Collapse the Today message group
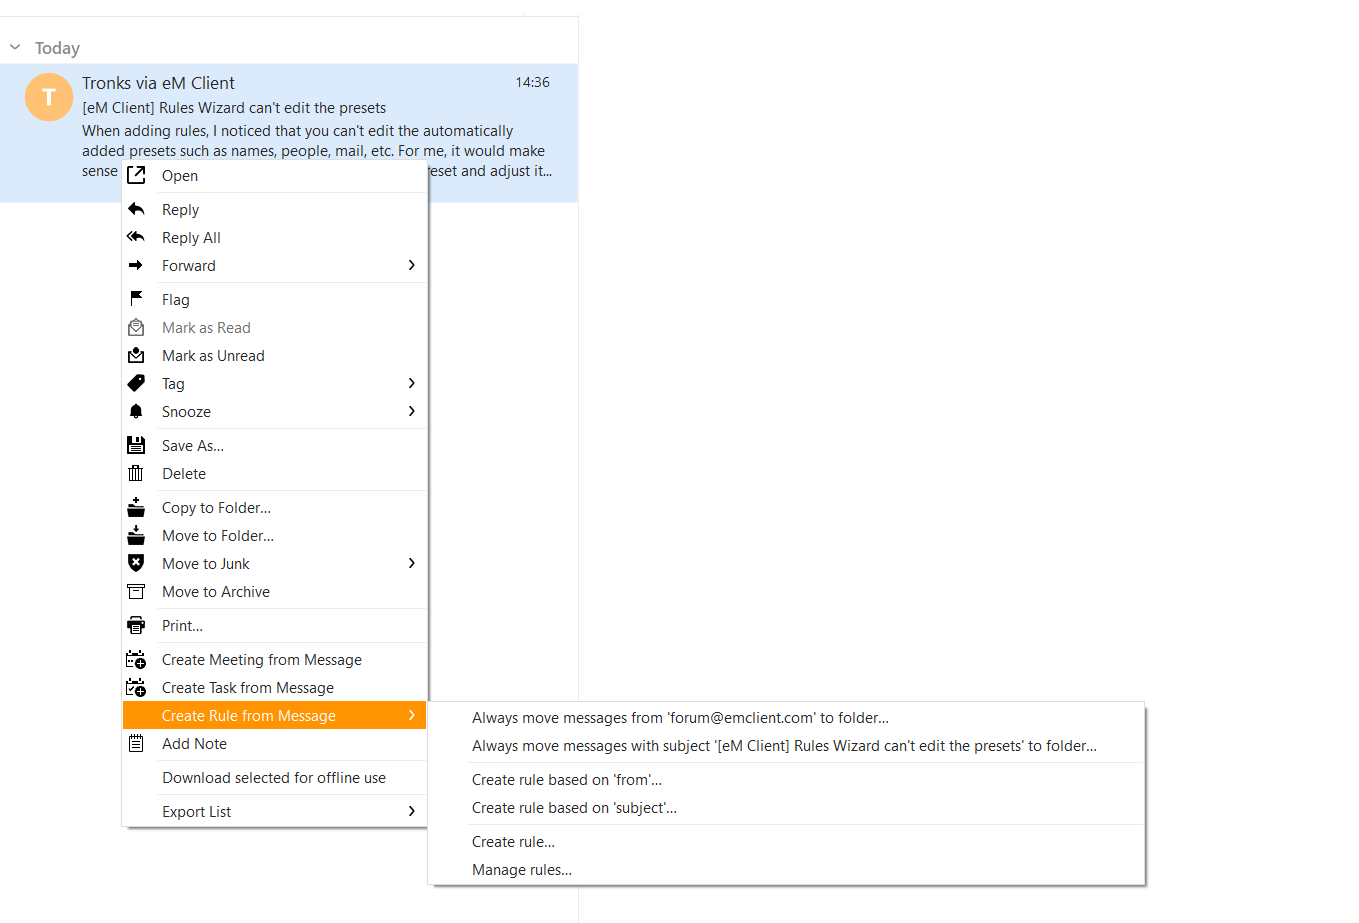This screenshot has height=923, width=1359. [x=15, y=47]
